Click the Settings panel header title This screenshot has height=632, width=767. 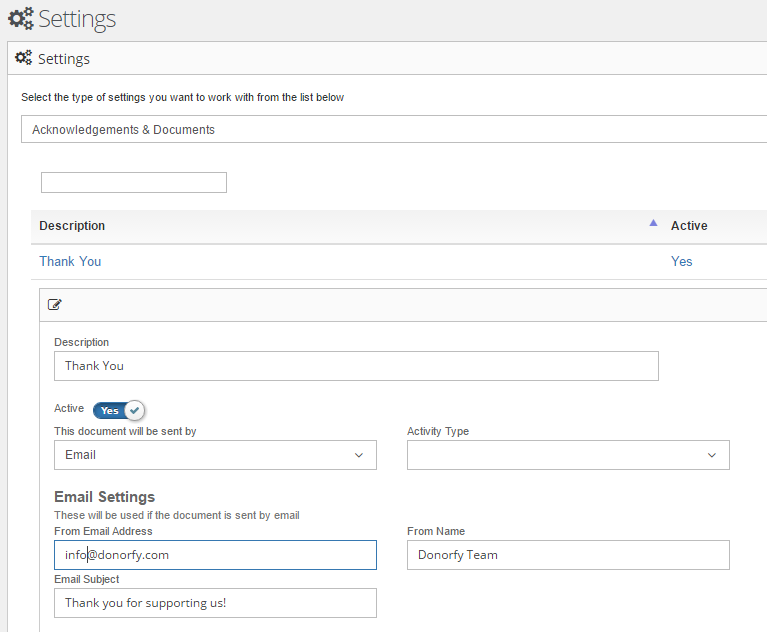click(x=64, y=59)
